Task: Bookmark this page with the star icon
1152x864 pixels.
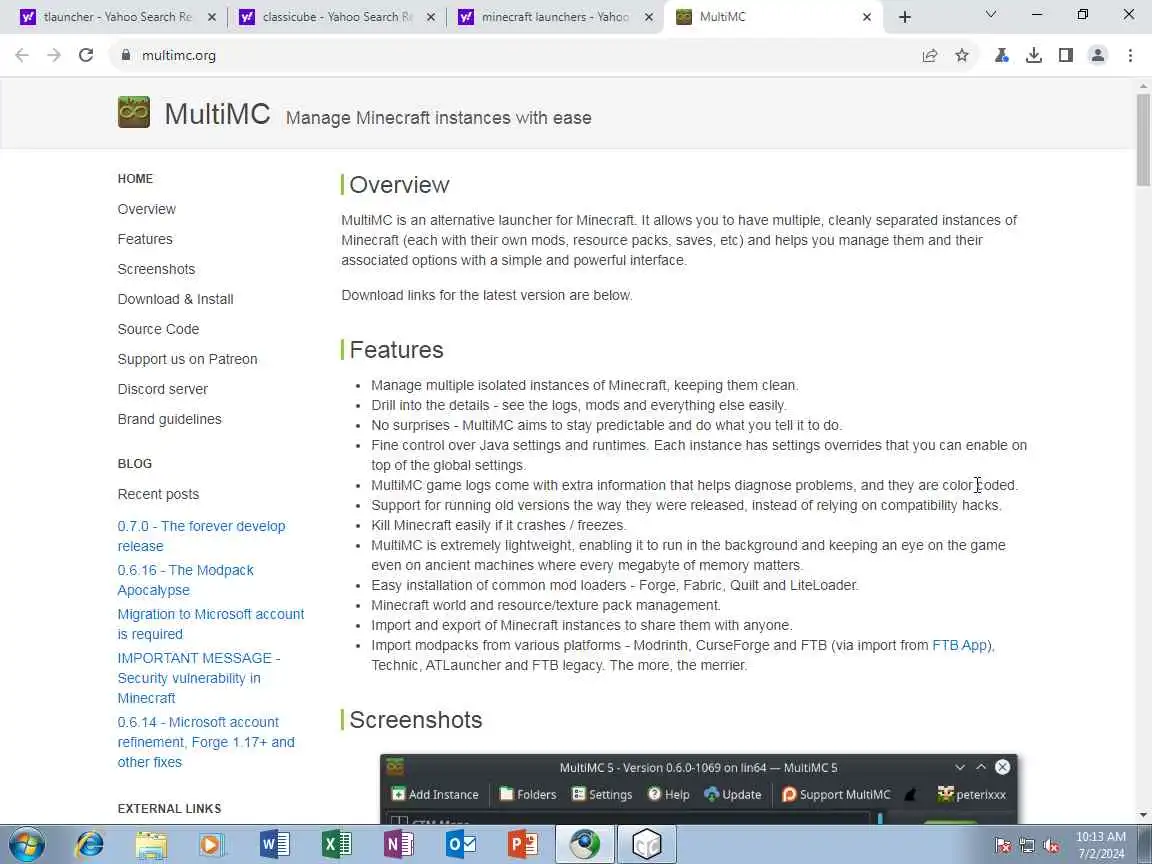Action: coord(962,55)
